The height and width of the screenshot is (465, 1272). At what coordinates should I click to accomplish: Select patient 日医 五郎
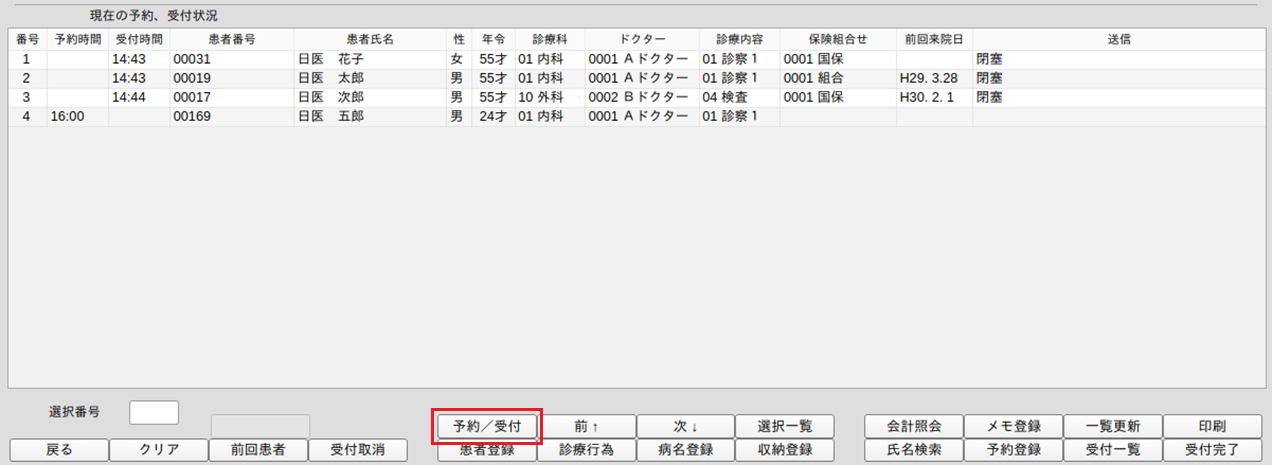click(x=330, y=116)
